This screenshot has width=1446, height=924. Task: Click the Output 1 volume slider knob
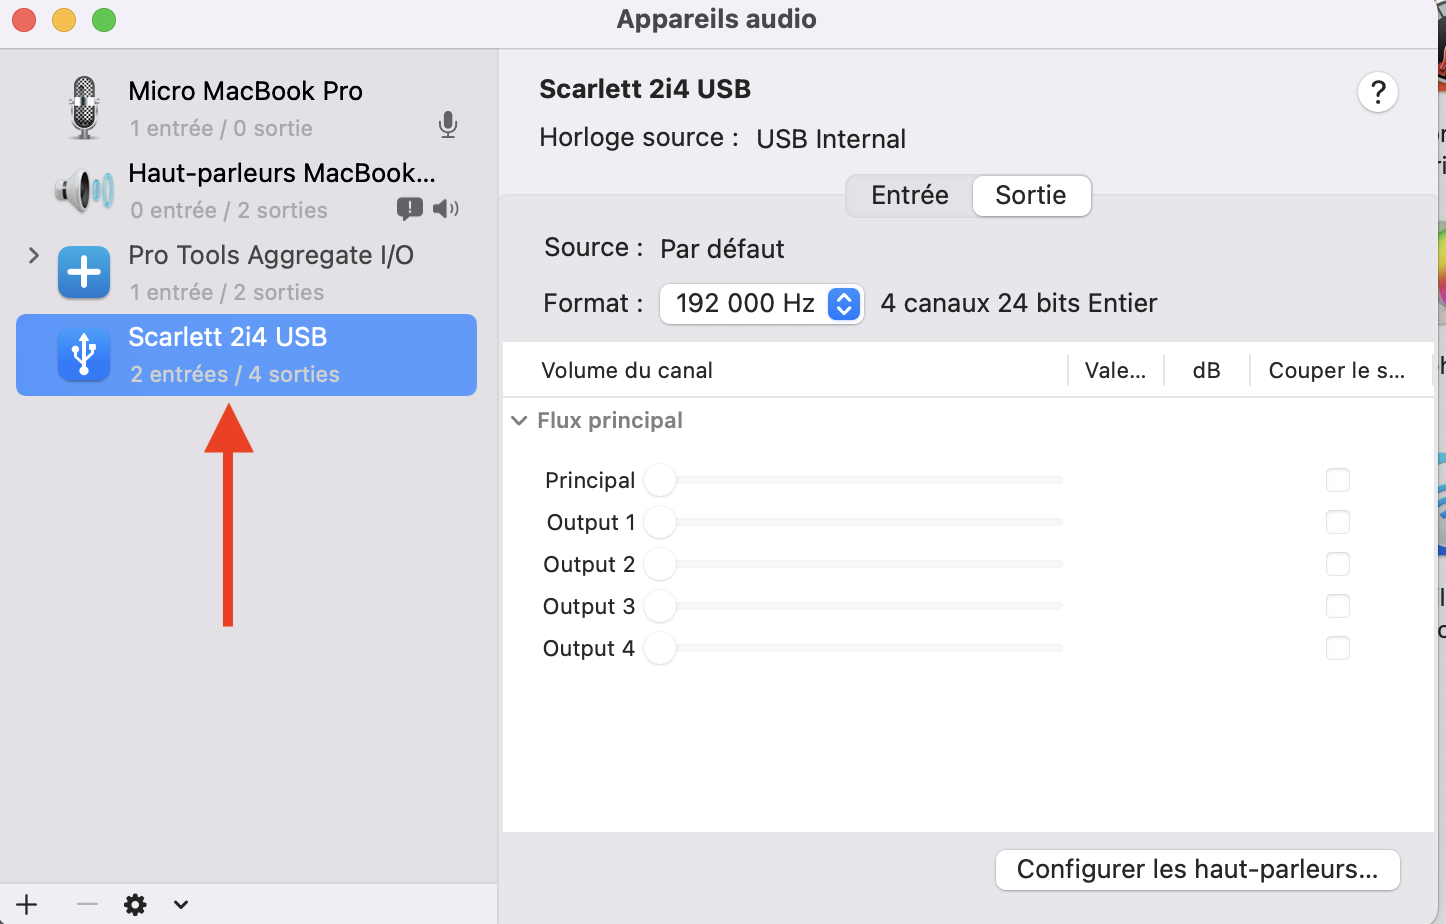[x=660, y=522]
